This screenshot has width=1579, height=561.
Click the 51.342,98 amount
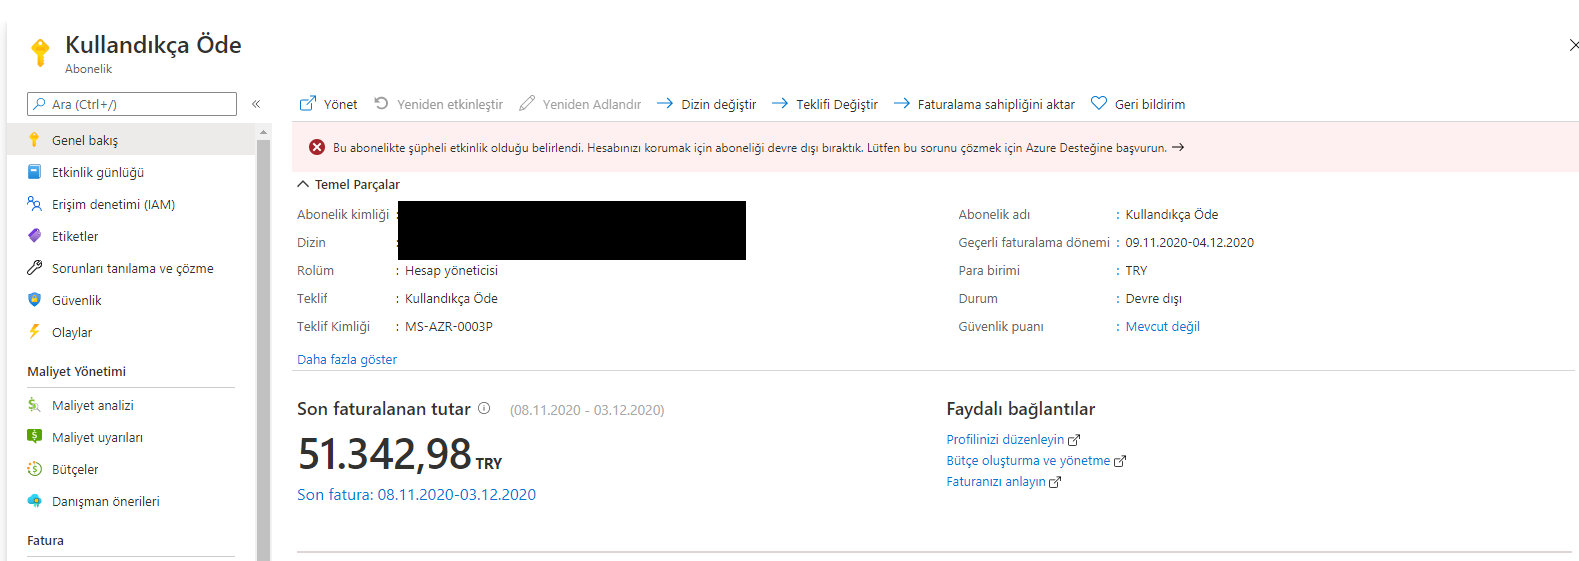[385, 454]
